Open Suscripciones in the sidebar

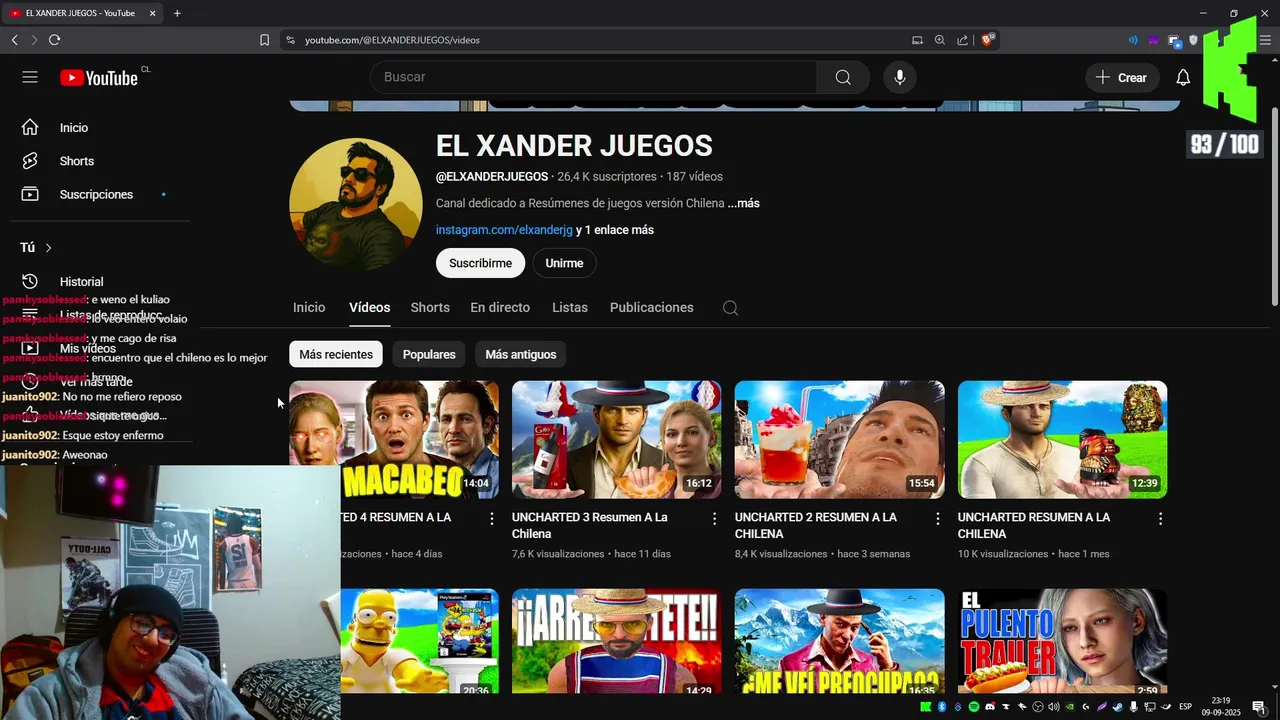tap(95, 194)
